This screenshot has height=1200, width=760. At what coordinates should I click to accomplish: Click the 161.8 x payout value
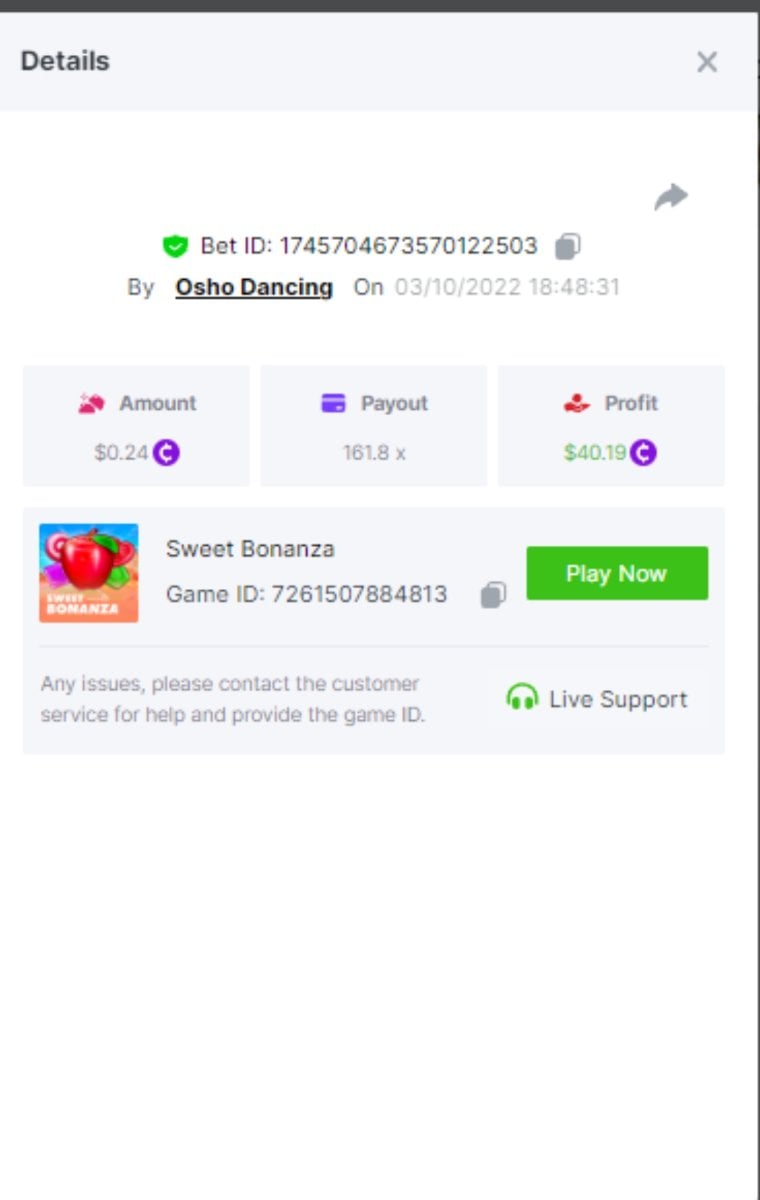pyautogui.click(x=374, y=453)
